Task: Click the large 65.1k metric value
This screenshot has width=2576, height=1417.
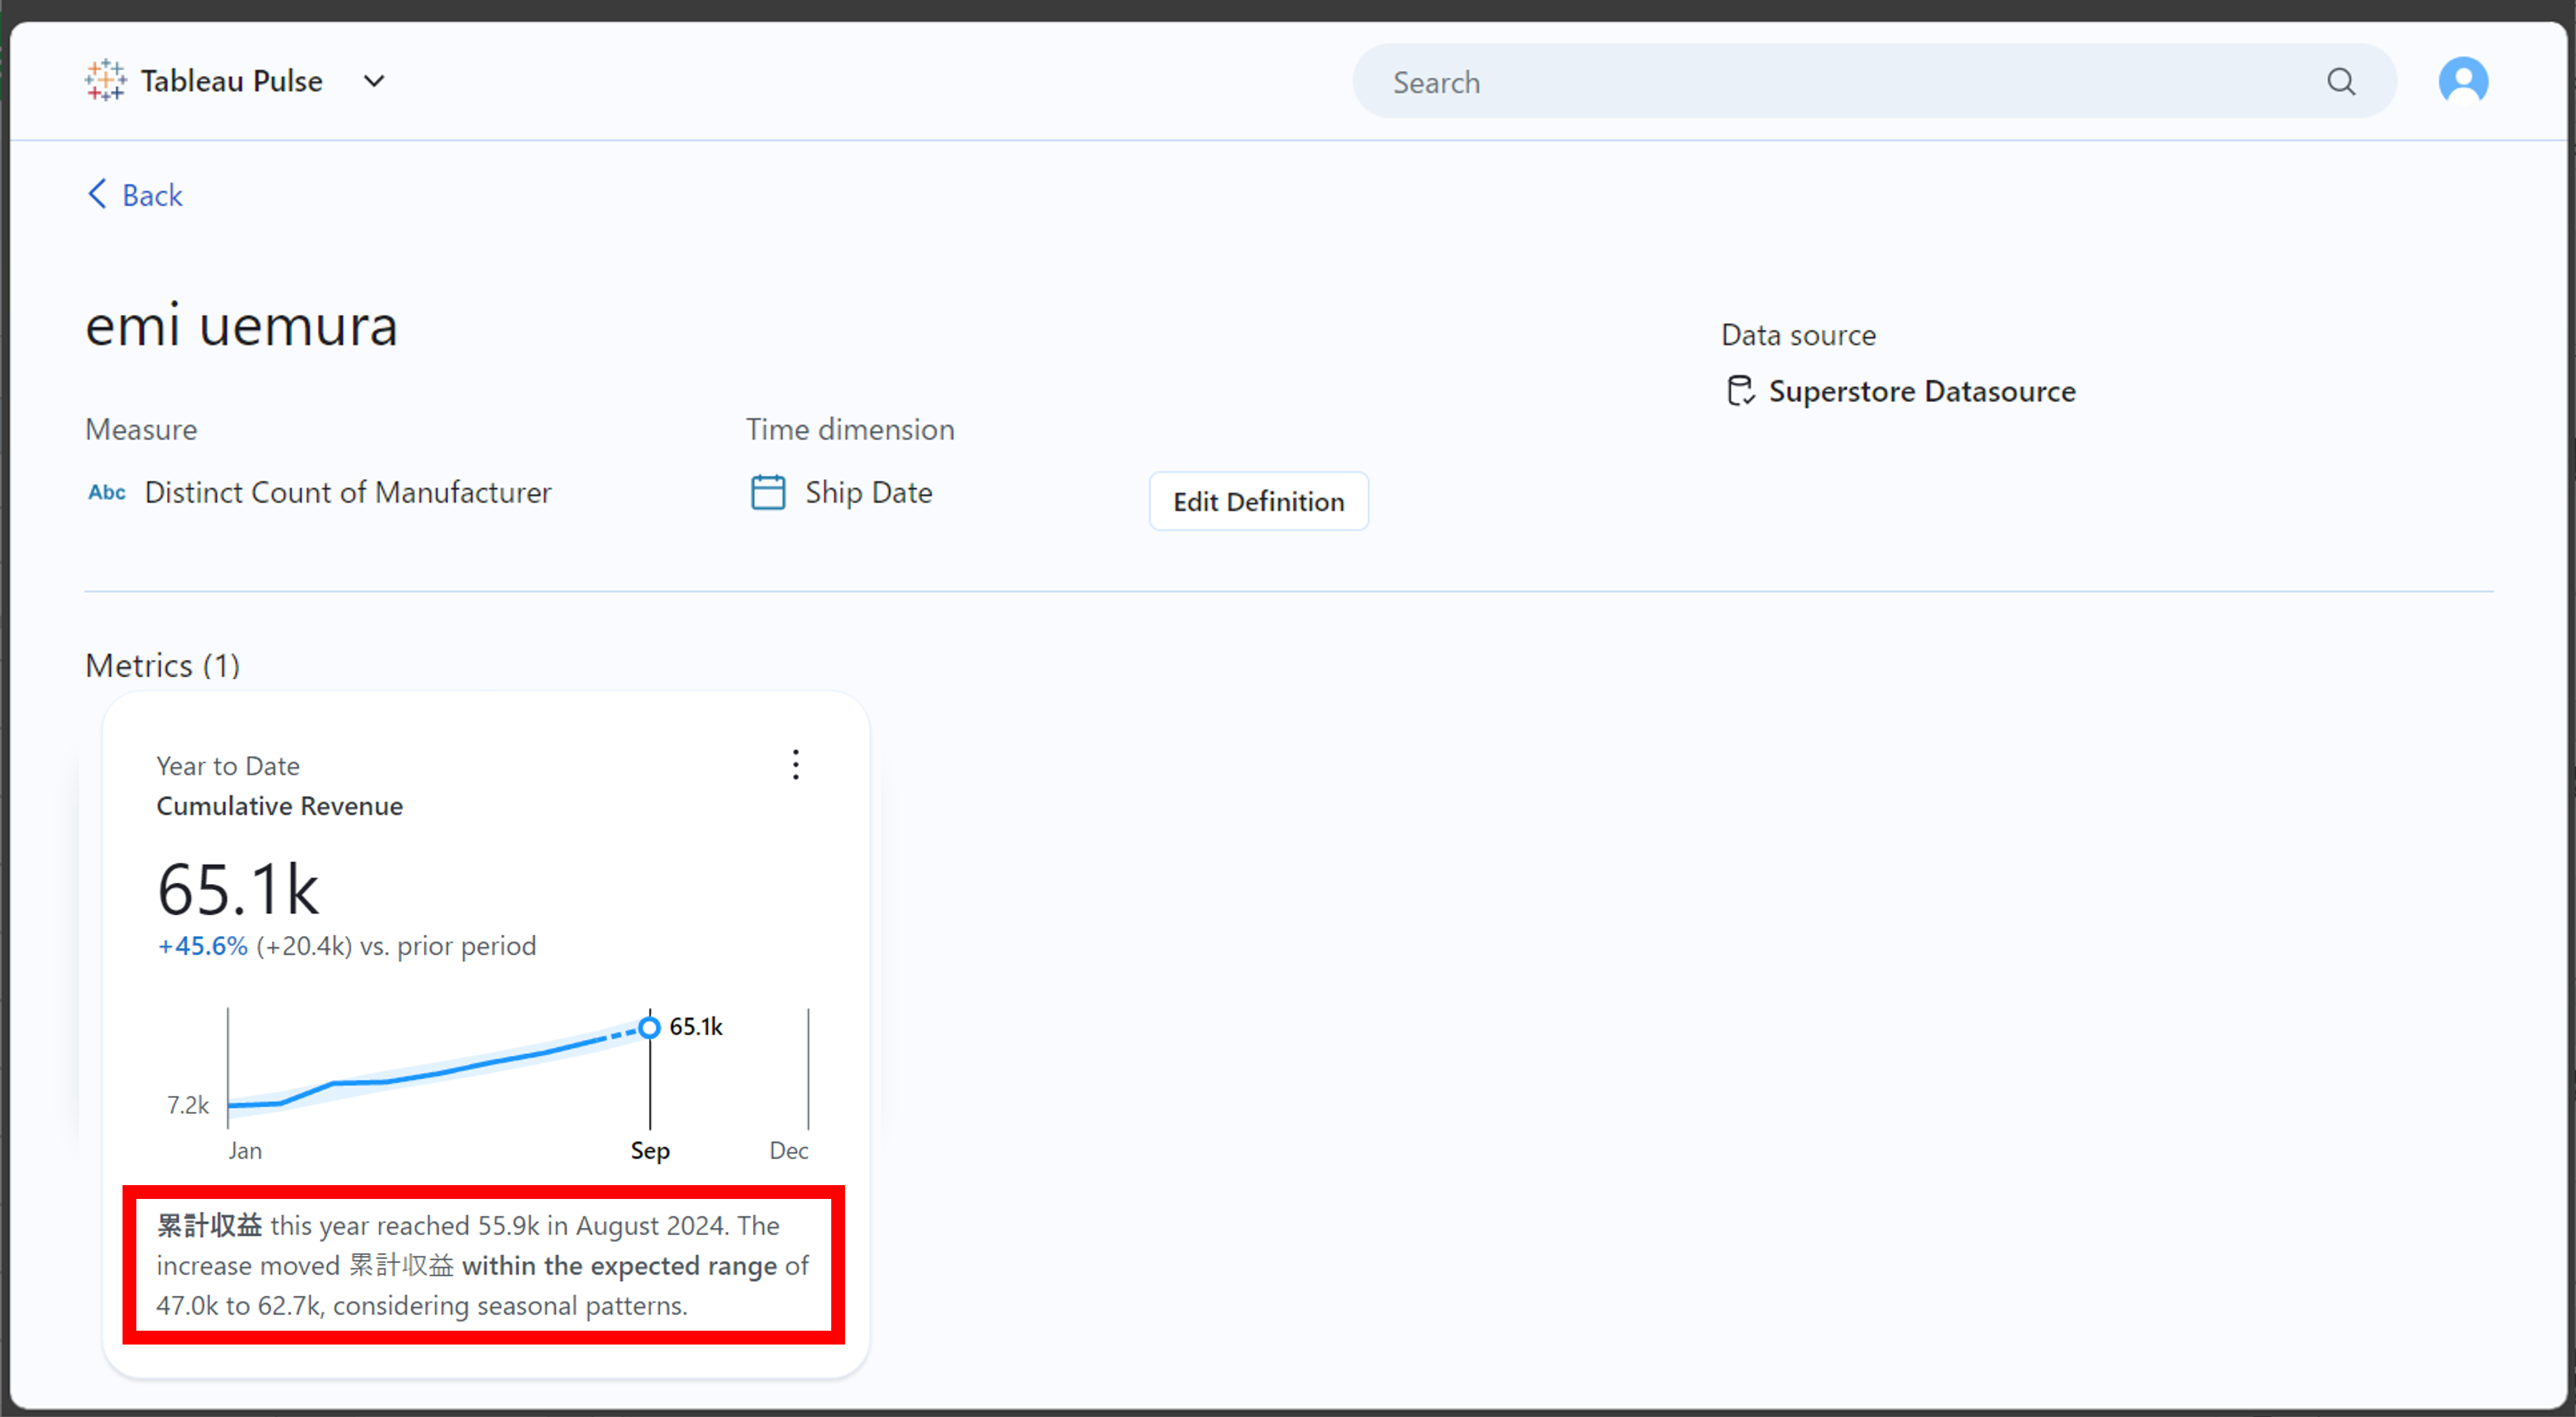Action: pyautogui.click(x=238, y=889)
